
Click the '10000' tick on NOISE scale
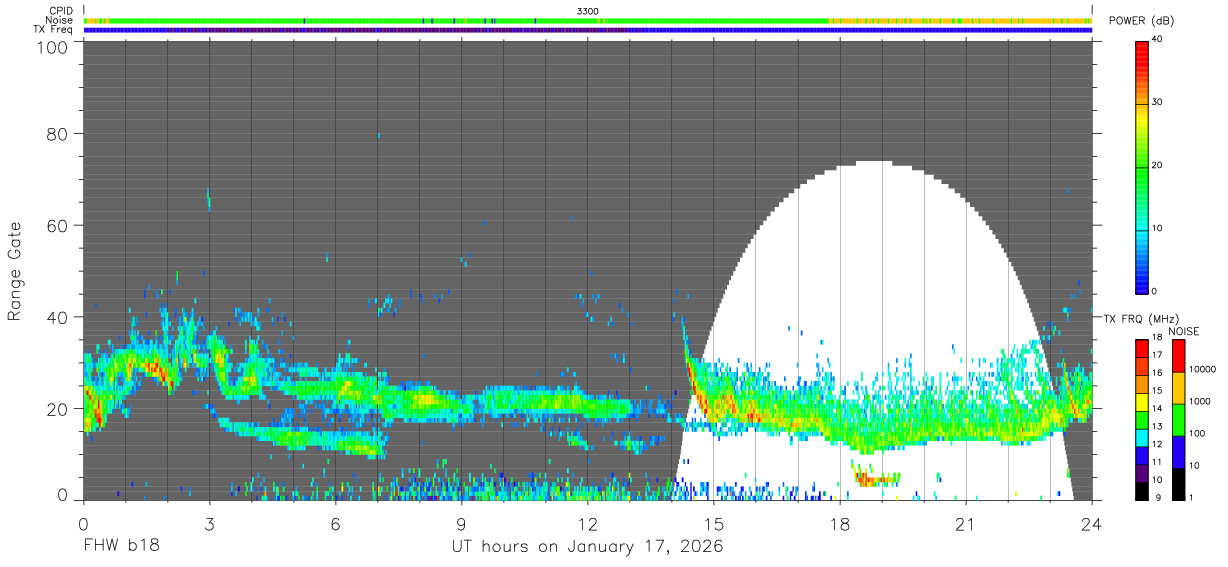coord(1203,371)
